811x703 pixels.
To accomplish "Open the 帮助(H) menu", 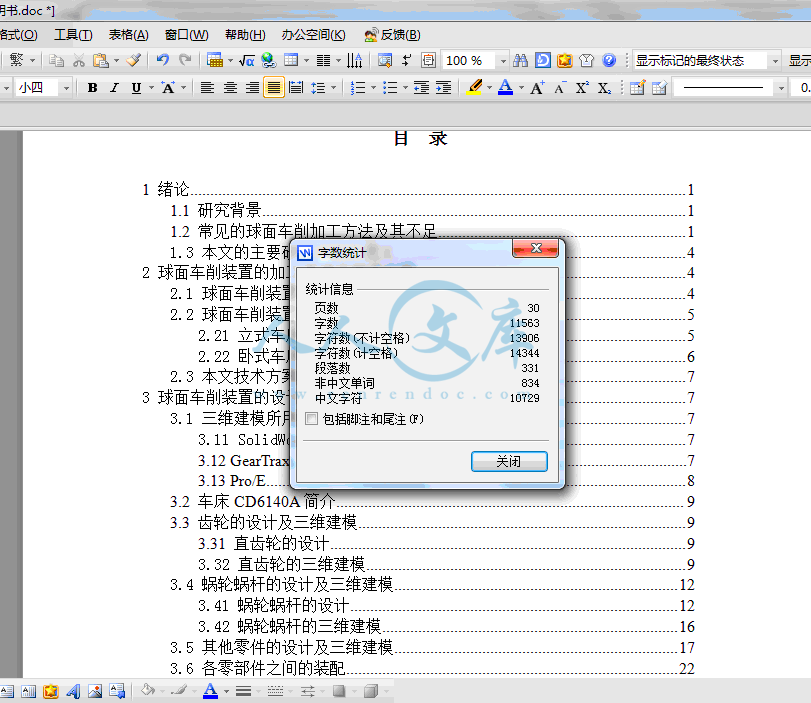I will 245,35.
